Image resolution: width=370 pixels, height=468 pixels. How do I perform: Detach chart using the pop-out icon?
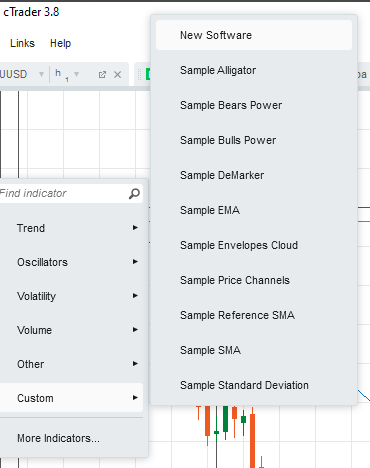click(102, 75)
